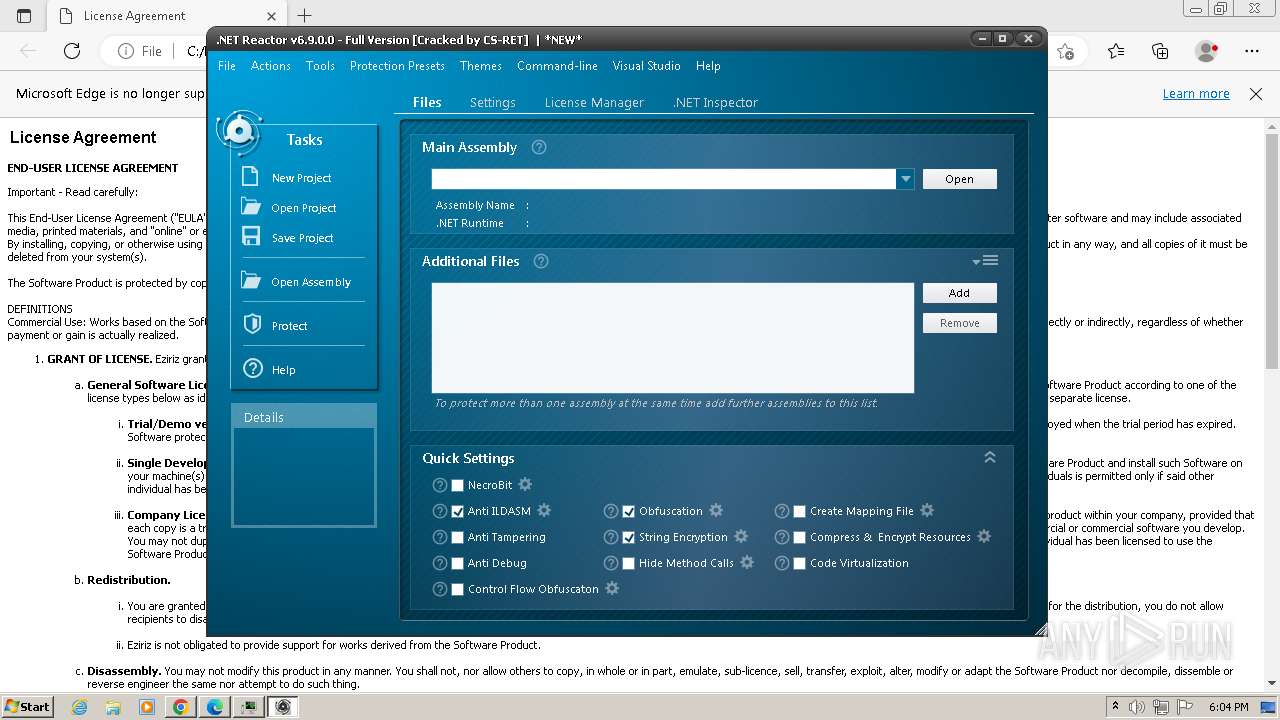Screen dimensions: 1280x720
Task: Click the Main Assembly path field
Action: tap(664, 179)
